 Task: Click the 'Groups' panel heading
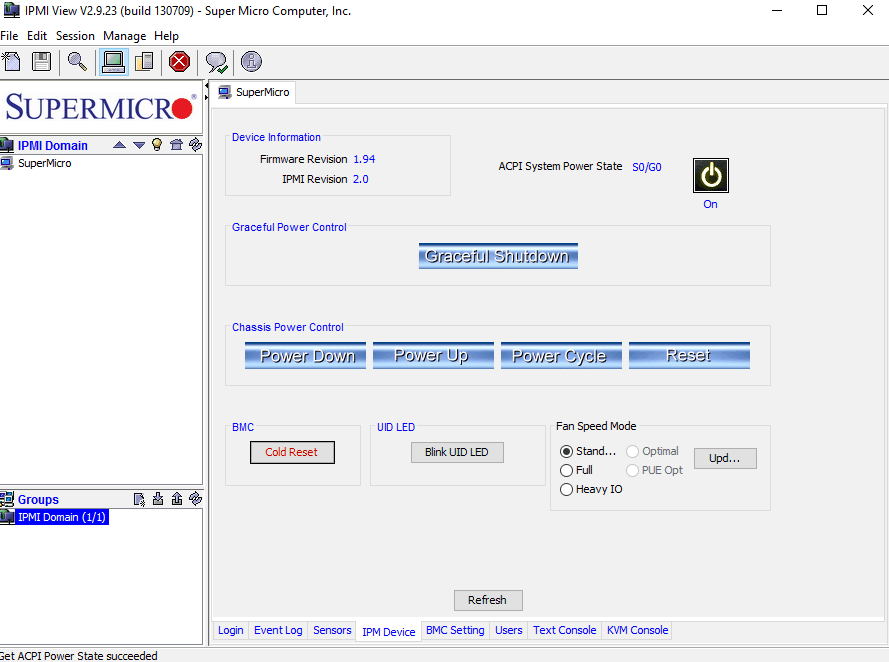coord(39,499)
